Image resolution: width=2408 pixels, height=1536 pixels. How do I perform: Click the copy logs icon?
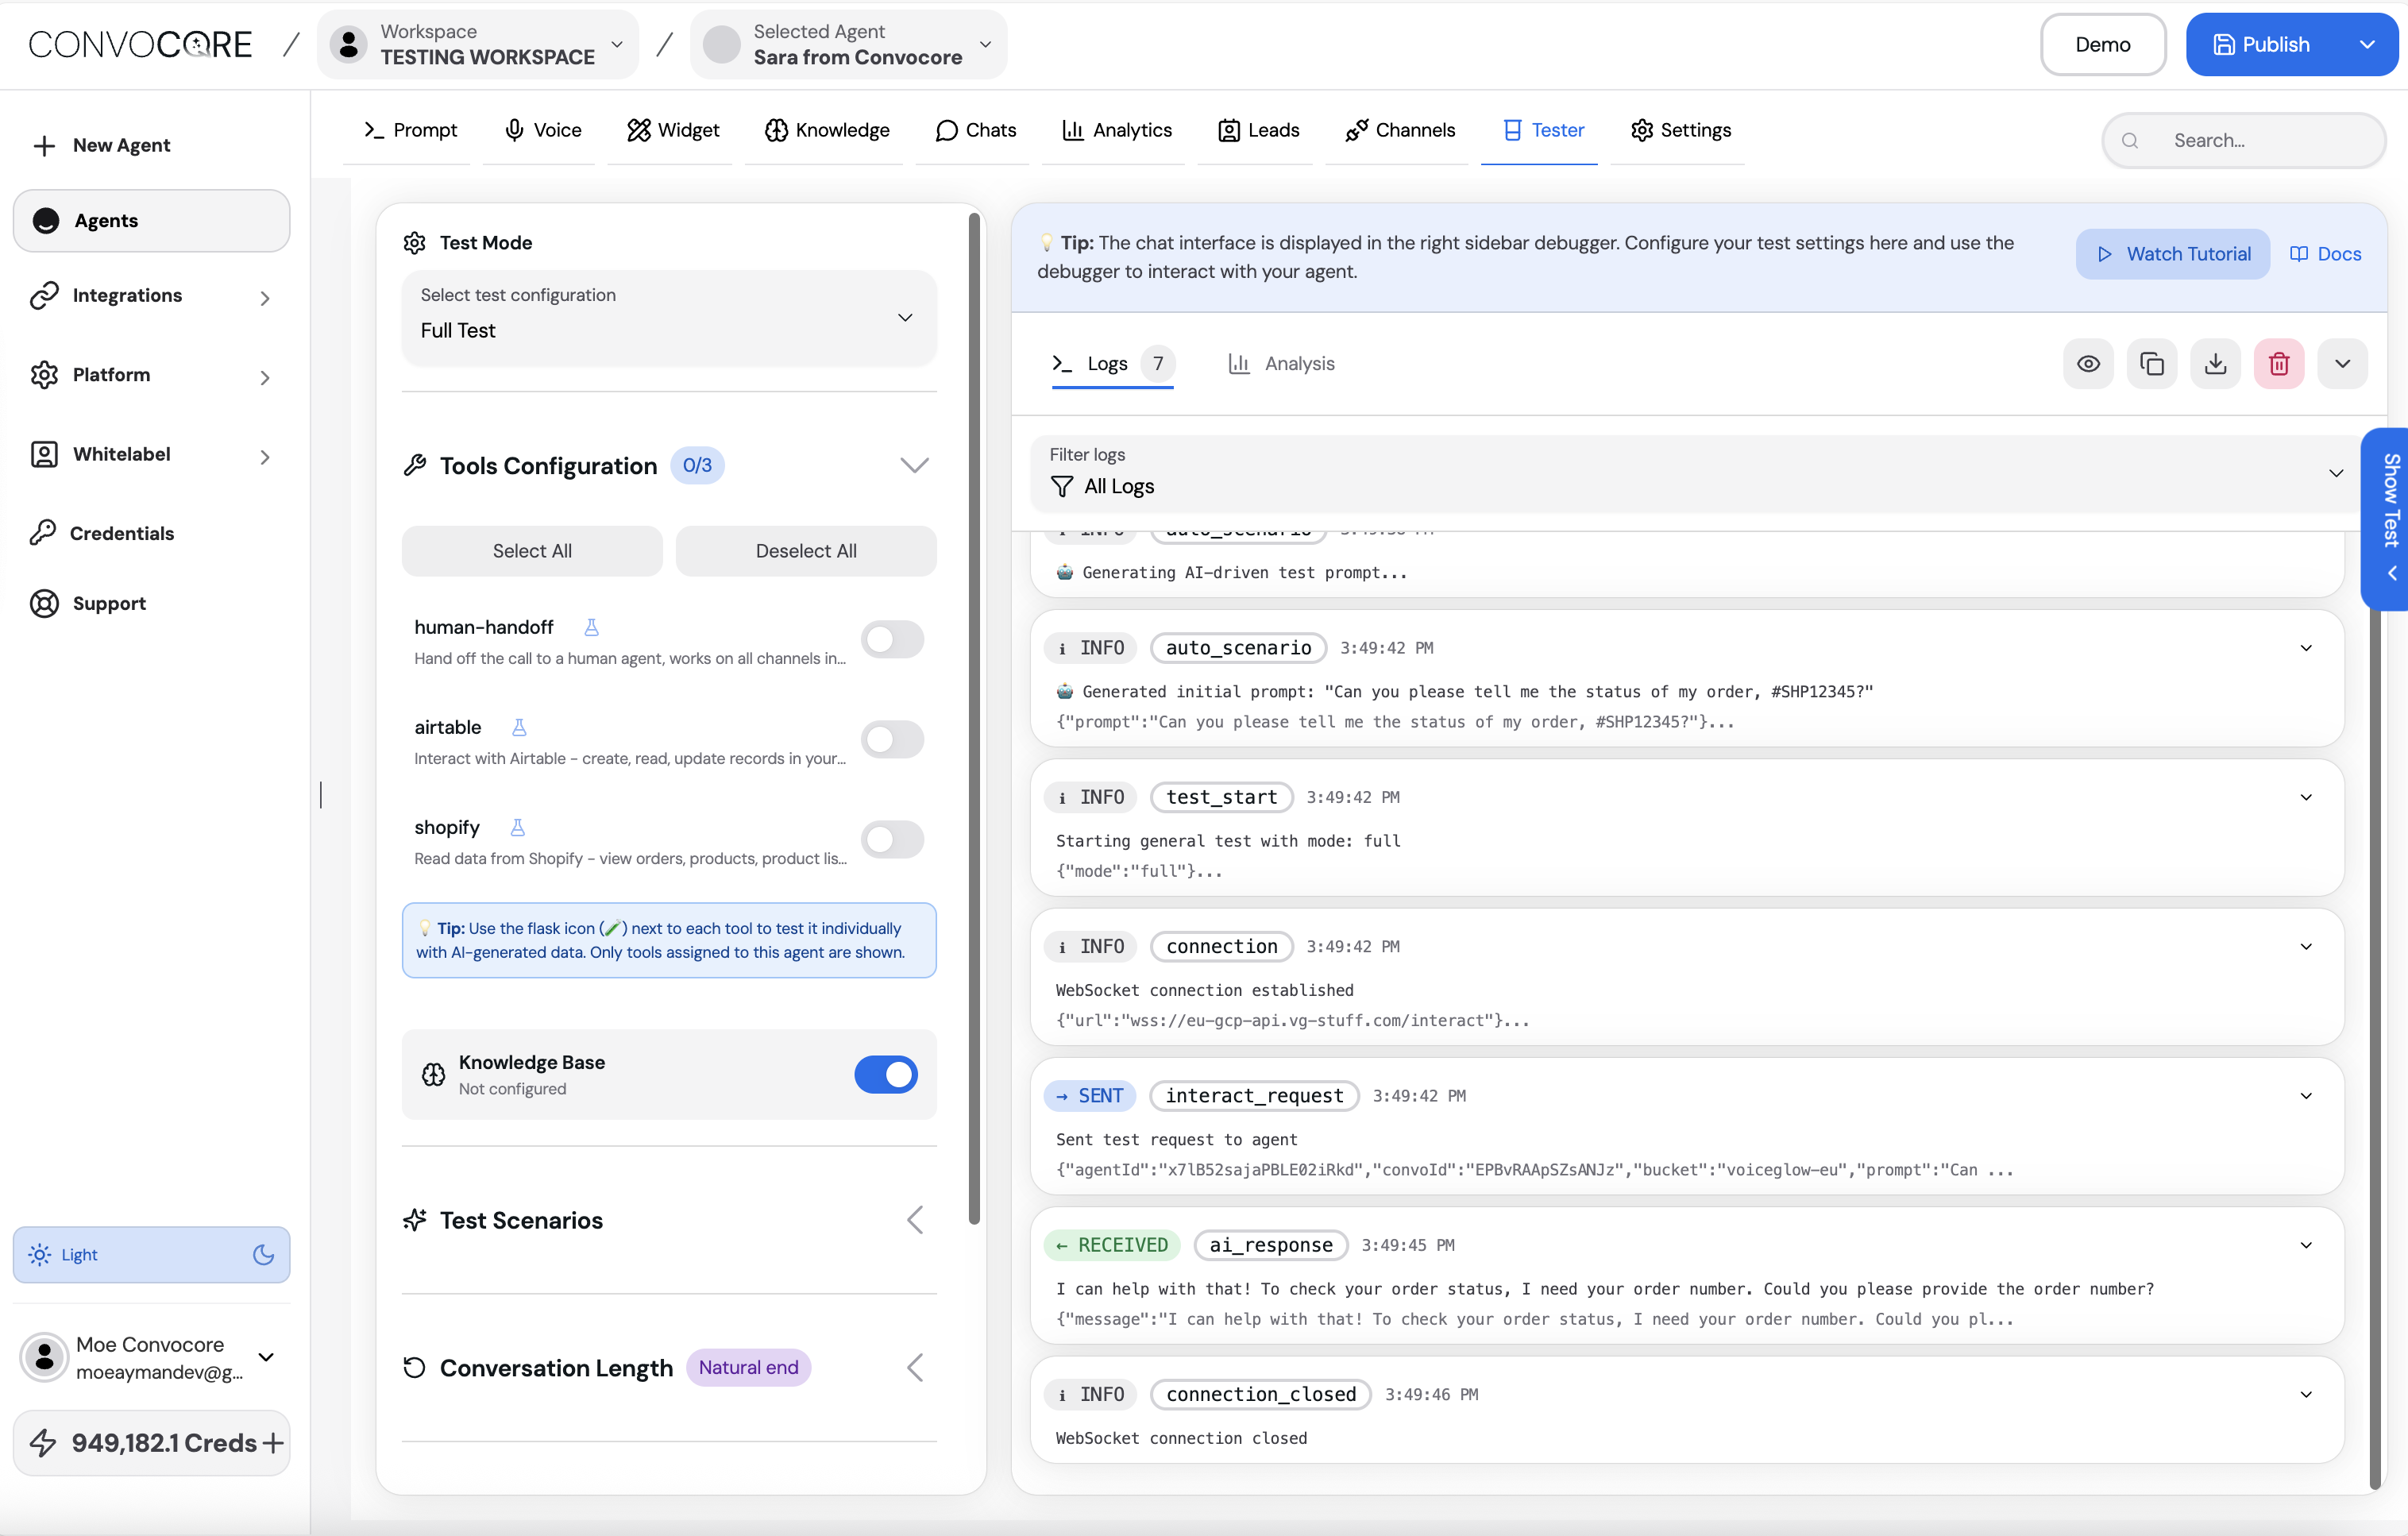2151,363
